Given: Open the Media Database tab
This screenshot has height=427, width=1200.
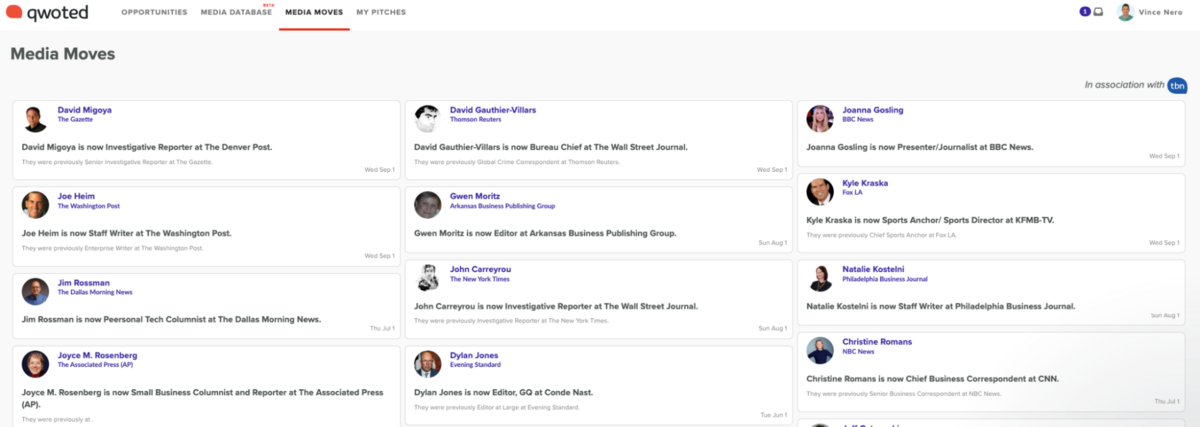Looking at the screenshot, I should point(235,13).
